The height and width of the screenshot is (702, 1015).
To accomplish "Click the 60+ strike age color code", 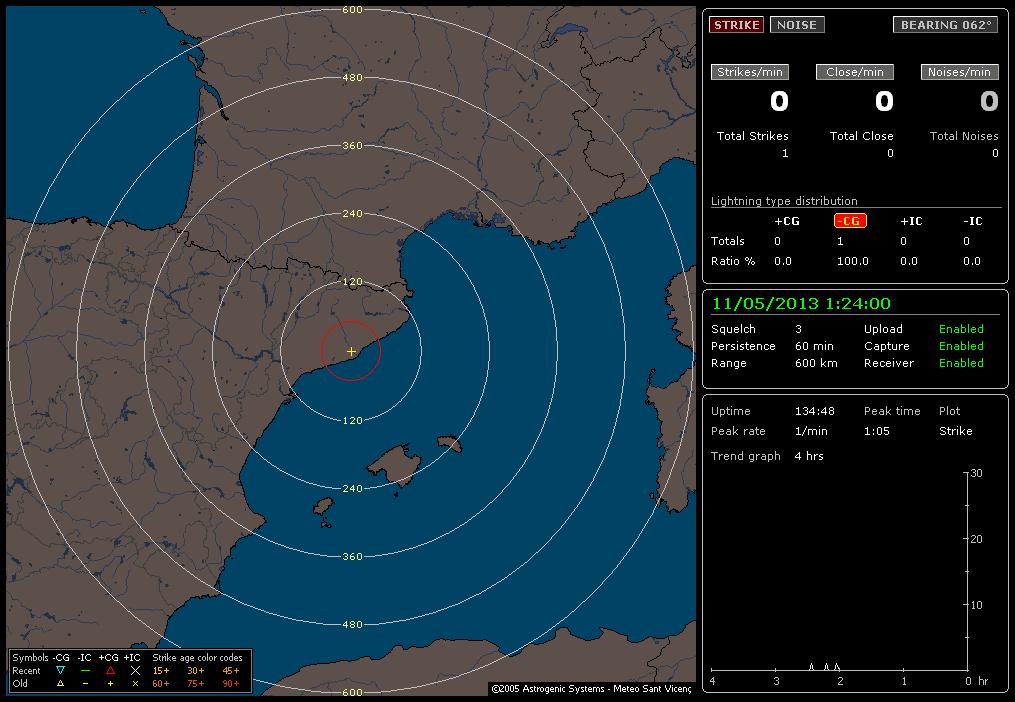I will click(x=161, y=683).
